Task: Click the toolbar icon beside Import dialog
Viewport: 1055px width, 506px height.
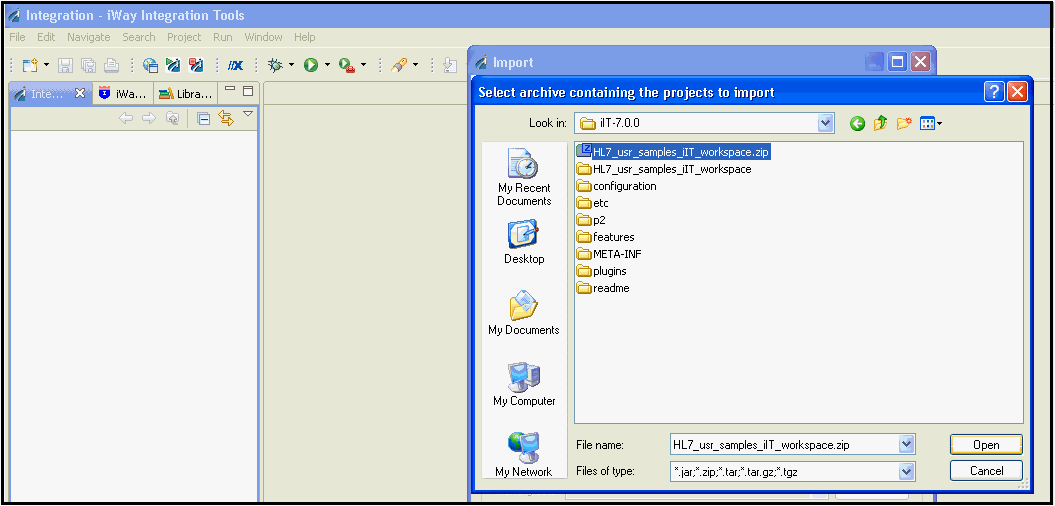Action: click(x=451, y=65)
